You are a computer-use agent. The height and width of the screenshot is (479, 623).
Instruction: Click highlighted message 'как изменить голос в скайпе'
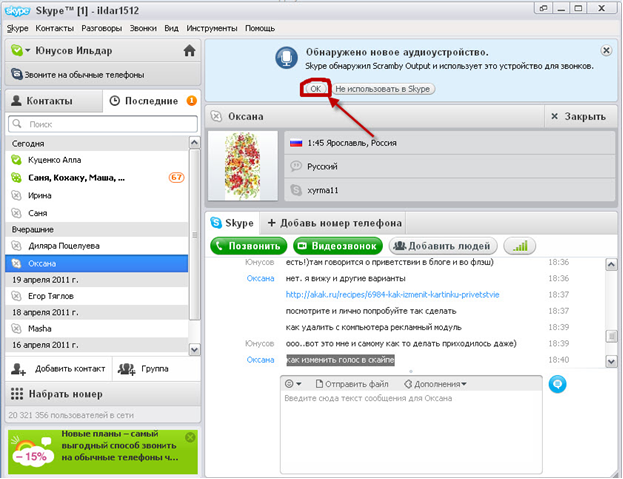[341, 360]
